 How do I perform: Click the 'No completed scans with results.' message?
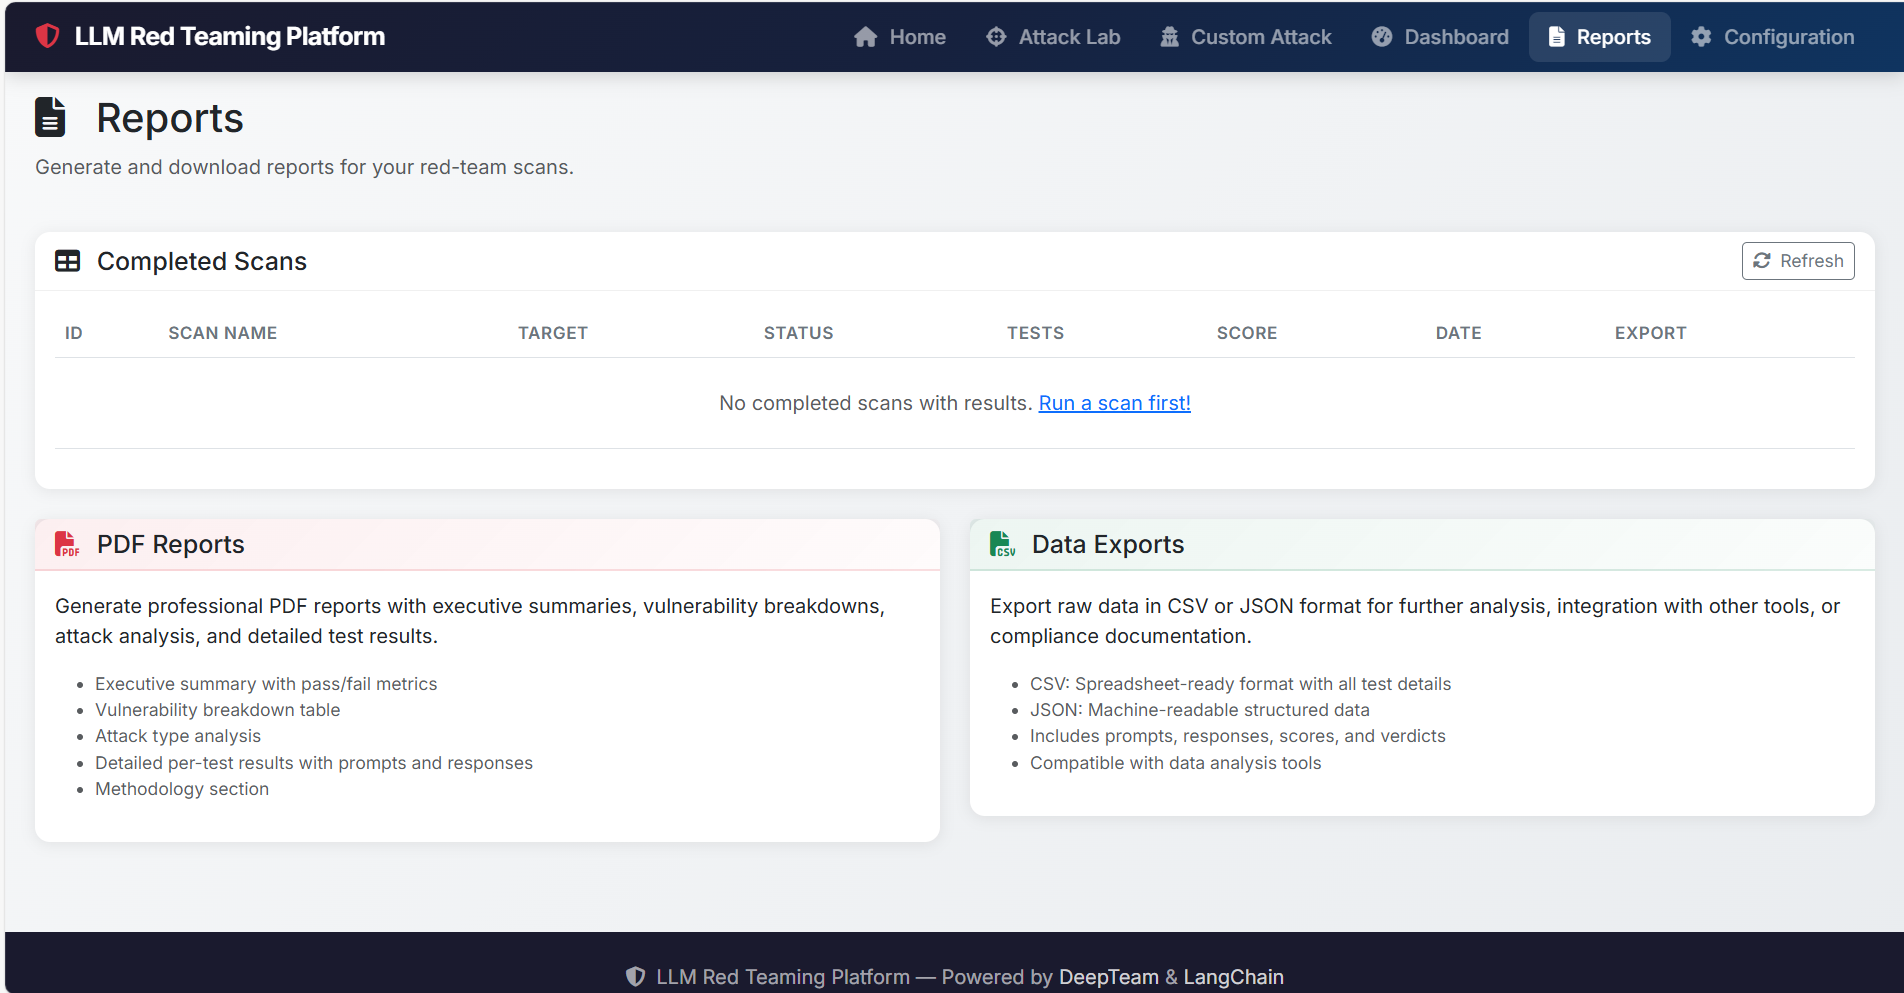[876, 403]
